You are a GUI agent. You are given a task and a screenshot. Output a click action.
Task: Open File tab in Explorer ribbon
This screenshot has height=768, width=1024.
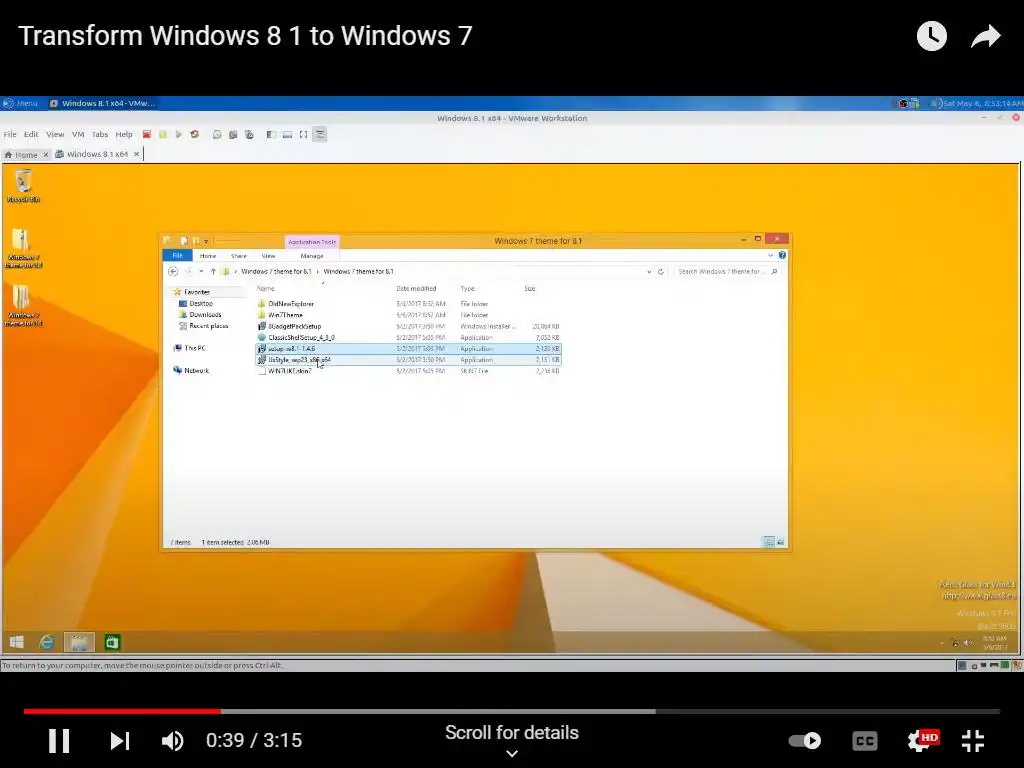coord(177,255)
